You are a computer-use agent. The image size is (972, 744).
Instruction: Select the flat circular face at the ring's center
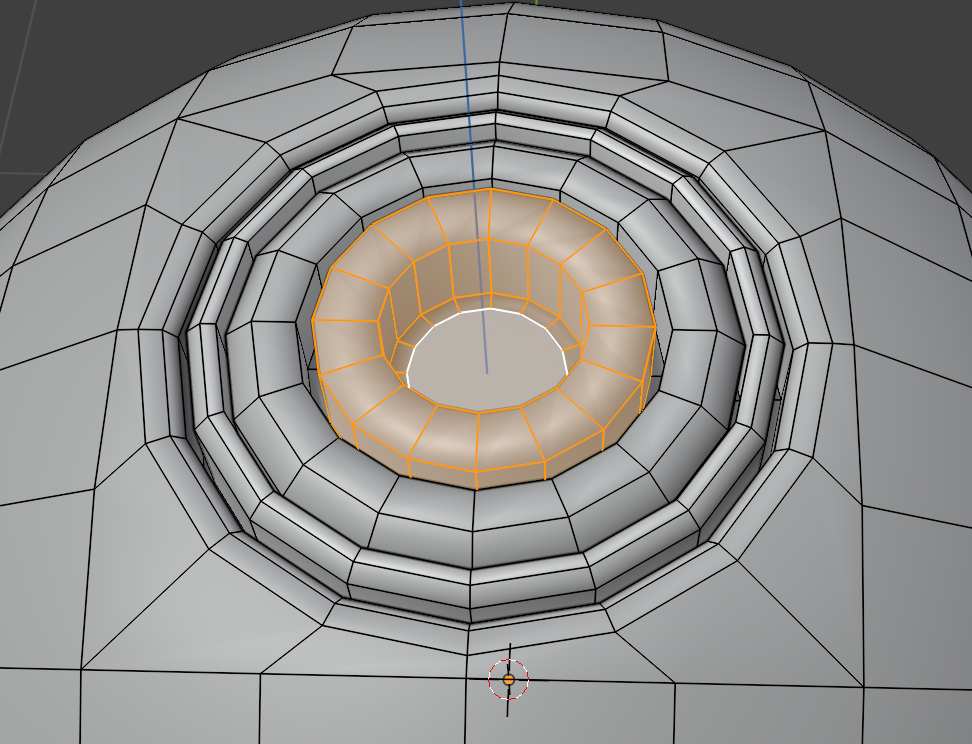coord(487,366)
